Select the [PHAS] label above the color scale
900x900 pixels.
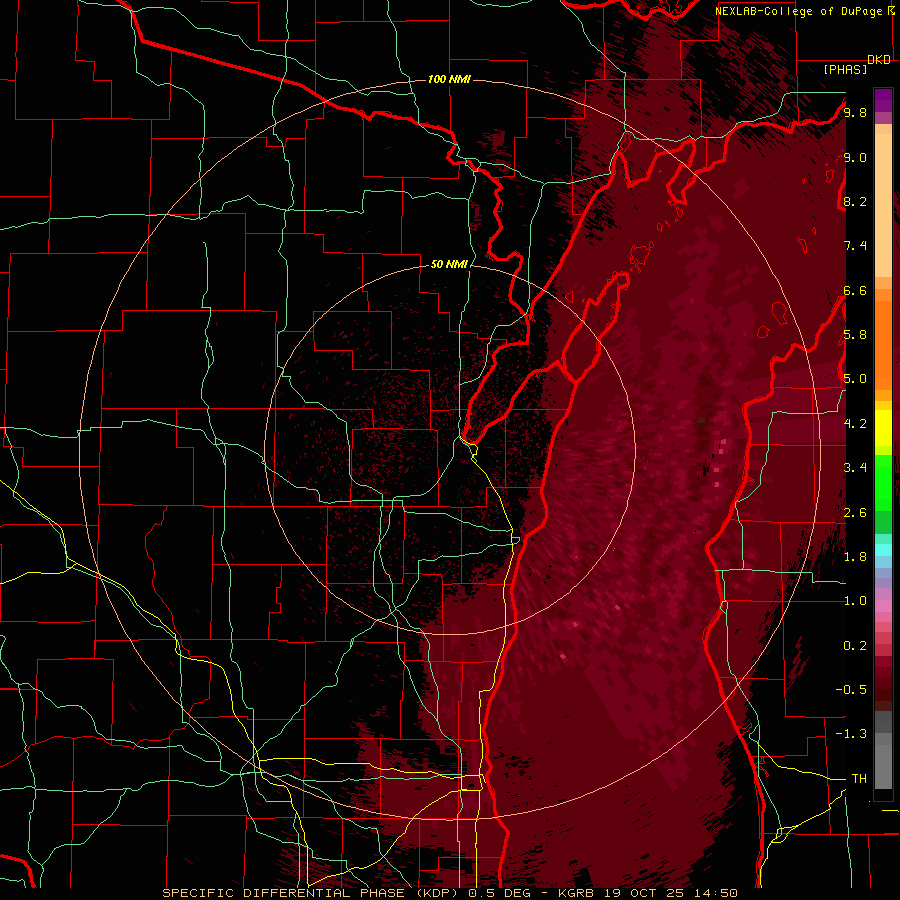coord(845,69)
